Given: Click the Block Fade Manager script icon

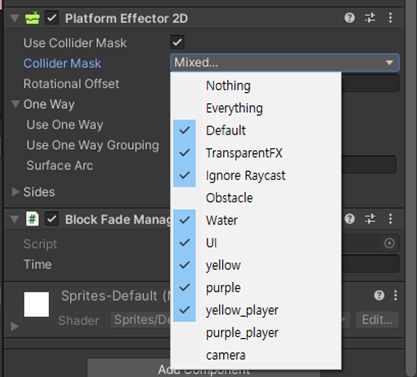Looking at the screenshot, I should [32, 219].
